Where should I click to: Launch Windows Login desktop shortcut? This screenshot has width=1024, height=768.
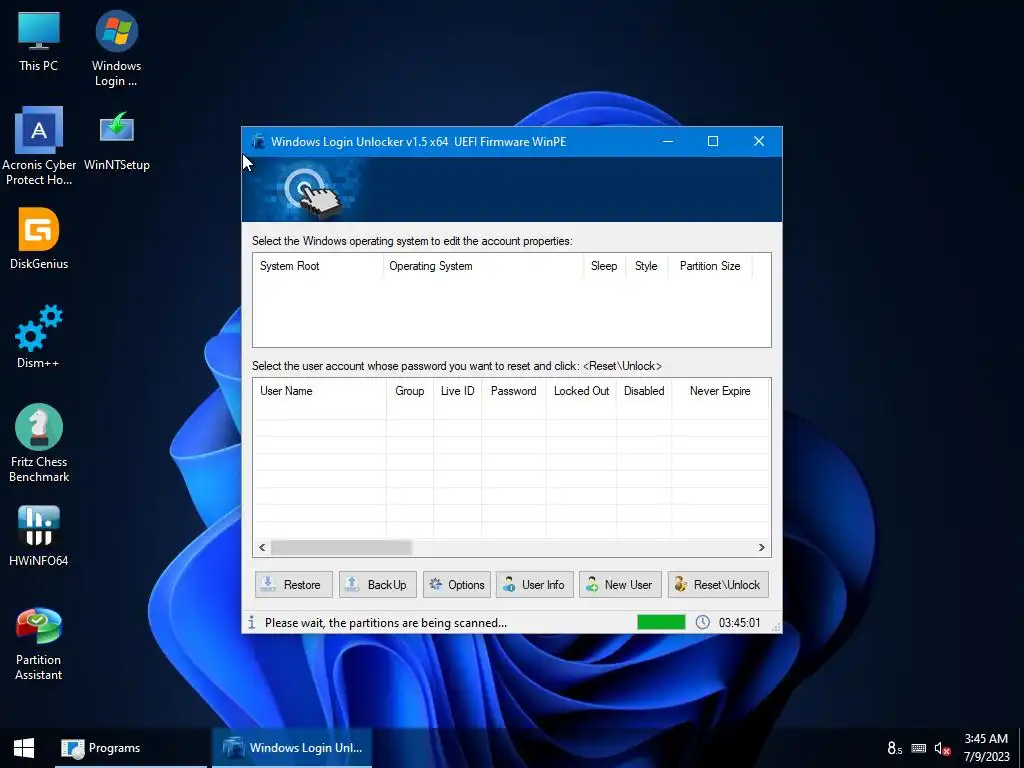pos(116,48)
